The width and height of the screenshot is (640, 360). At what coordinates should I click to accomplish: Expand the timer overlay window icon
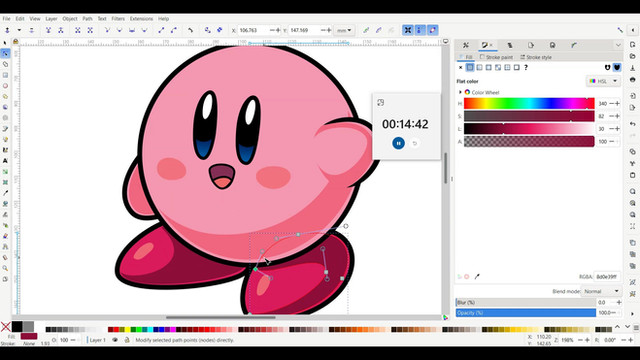pos(380,102)
